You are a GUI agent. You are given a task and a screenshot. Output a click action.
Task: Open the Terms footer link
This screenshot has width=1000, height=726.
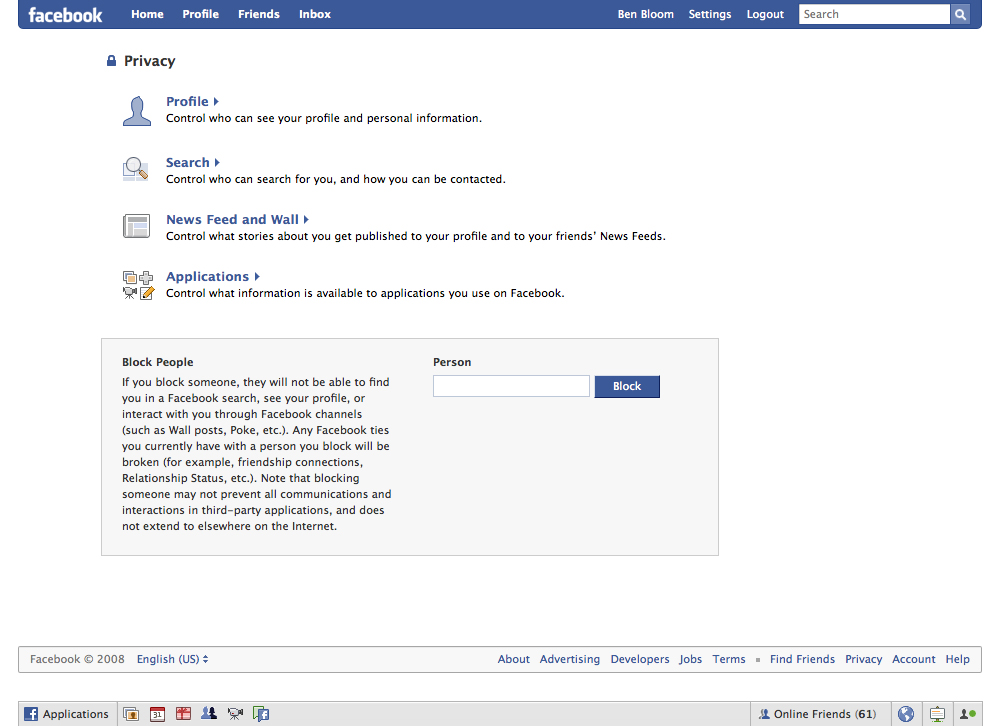729,659
